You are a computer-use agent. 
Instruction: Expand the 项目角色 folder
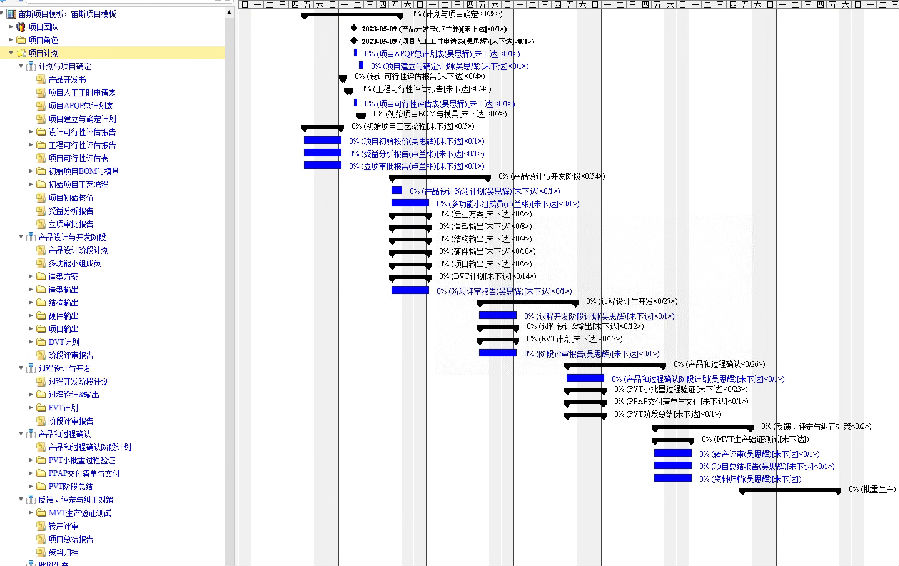click(11, 40)
